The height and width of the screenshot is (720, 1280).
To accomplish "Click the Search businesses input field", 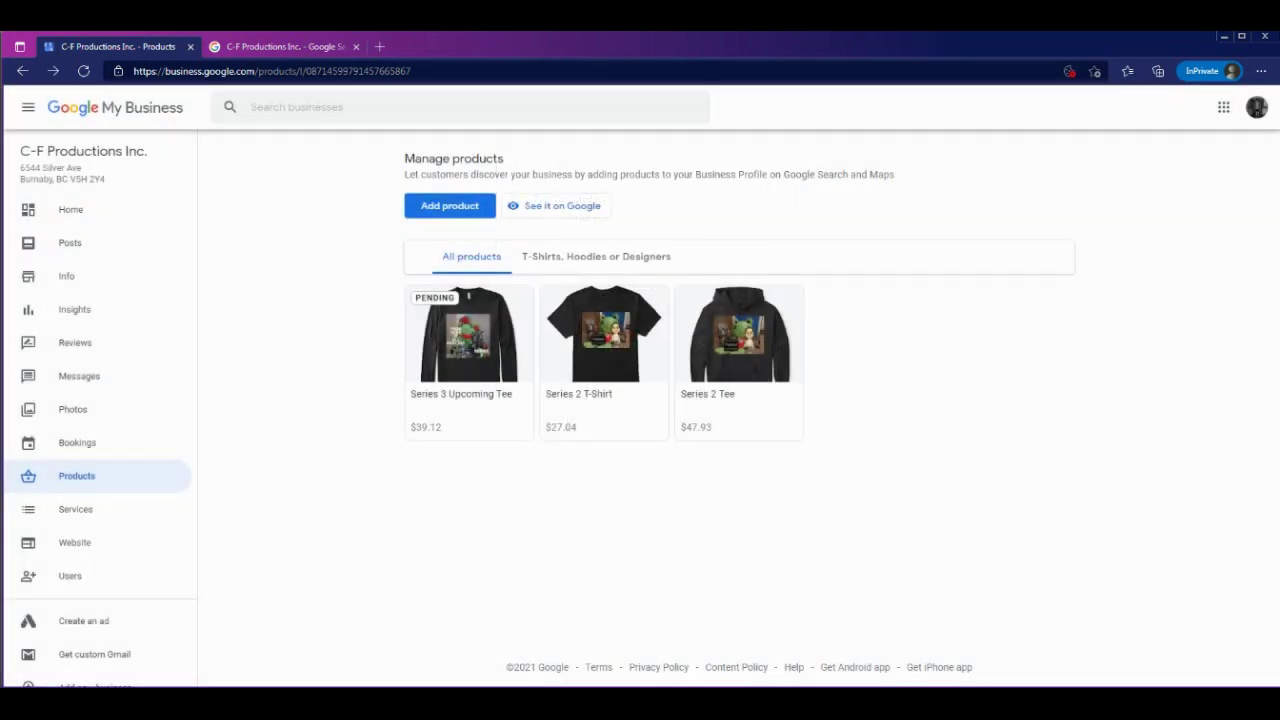I will (x=470, y=107).
